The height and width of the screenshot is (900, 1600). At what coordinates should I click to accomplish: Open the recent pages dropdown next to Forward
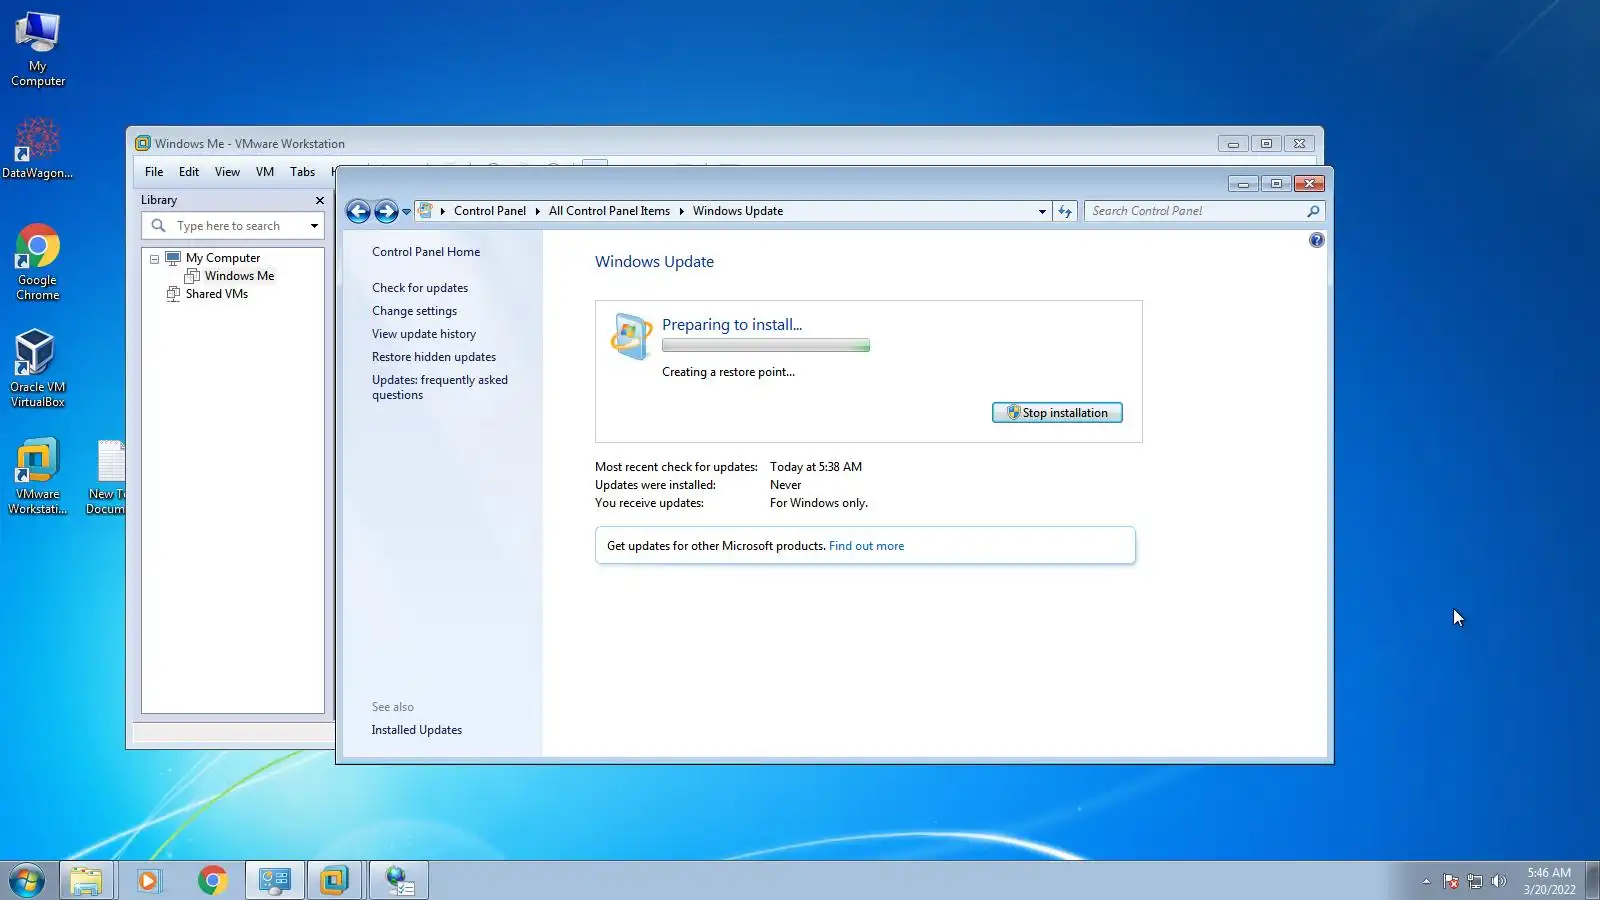coord(406,212)
